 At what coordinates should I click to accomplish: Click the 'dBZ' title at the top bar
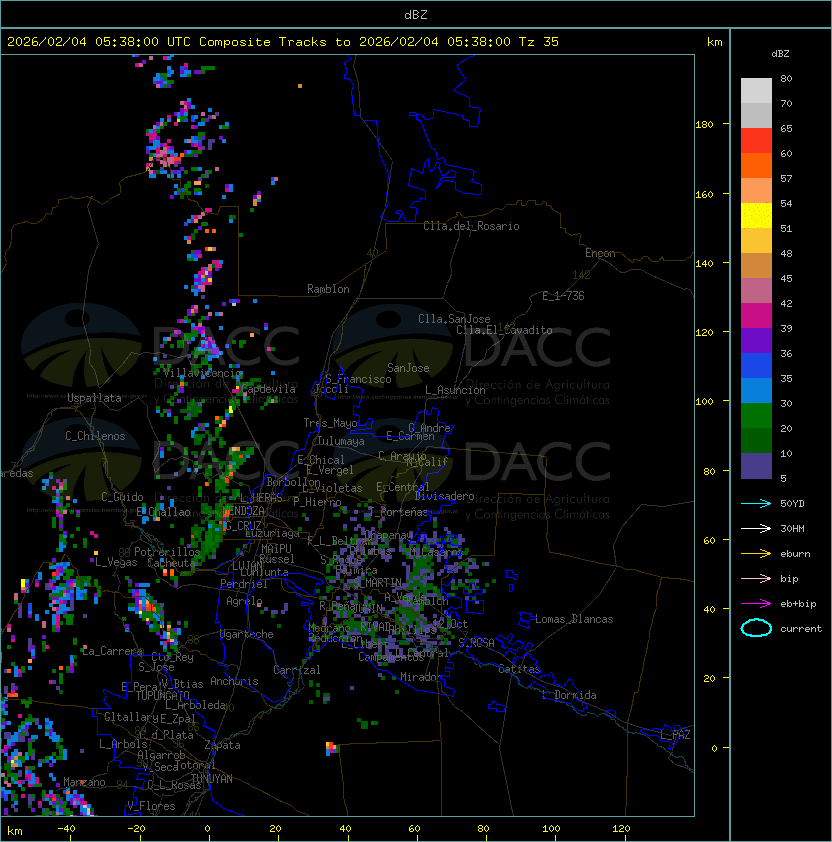point(416,14)
